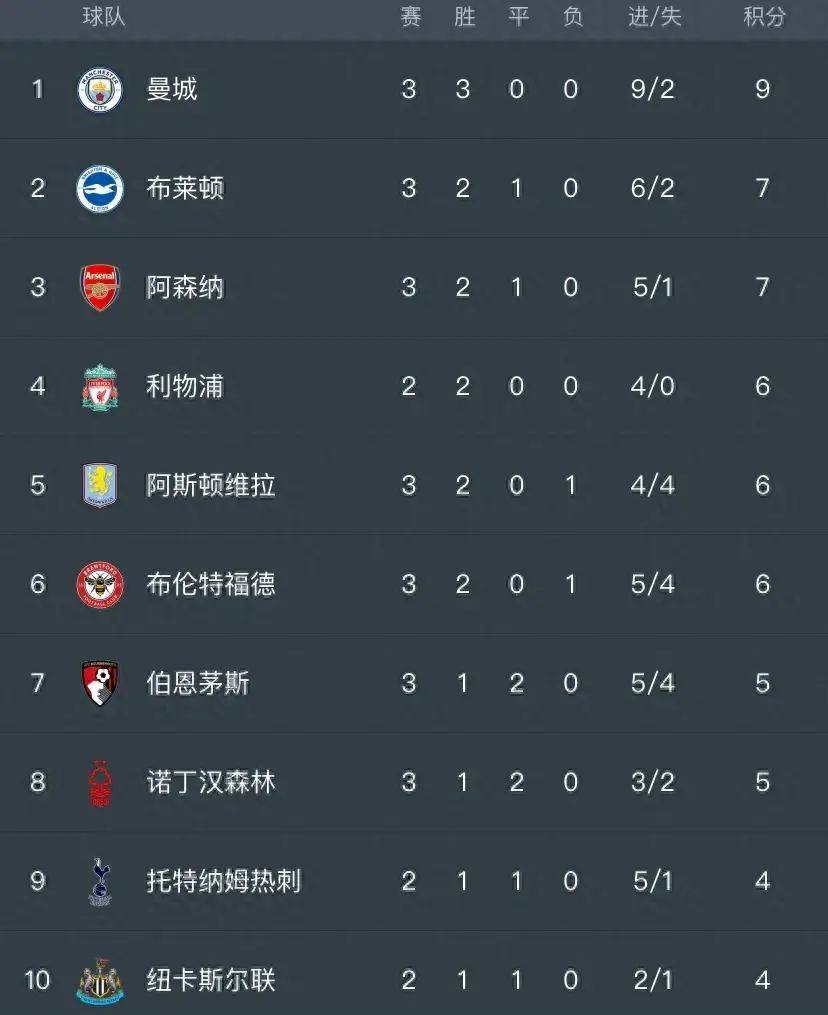Click the Aston Villa crest icon
The height and width of the screenshot is (1015, 828).
pos(100,485)
